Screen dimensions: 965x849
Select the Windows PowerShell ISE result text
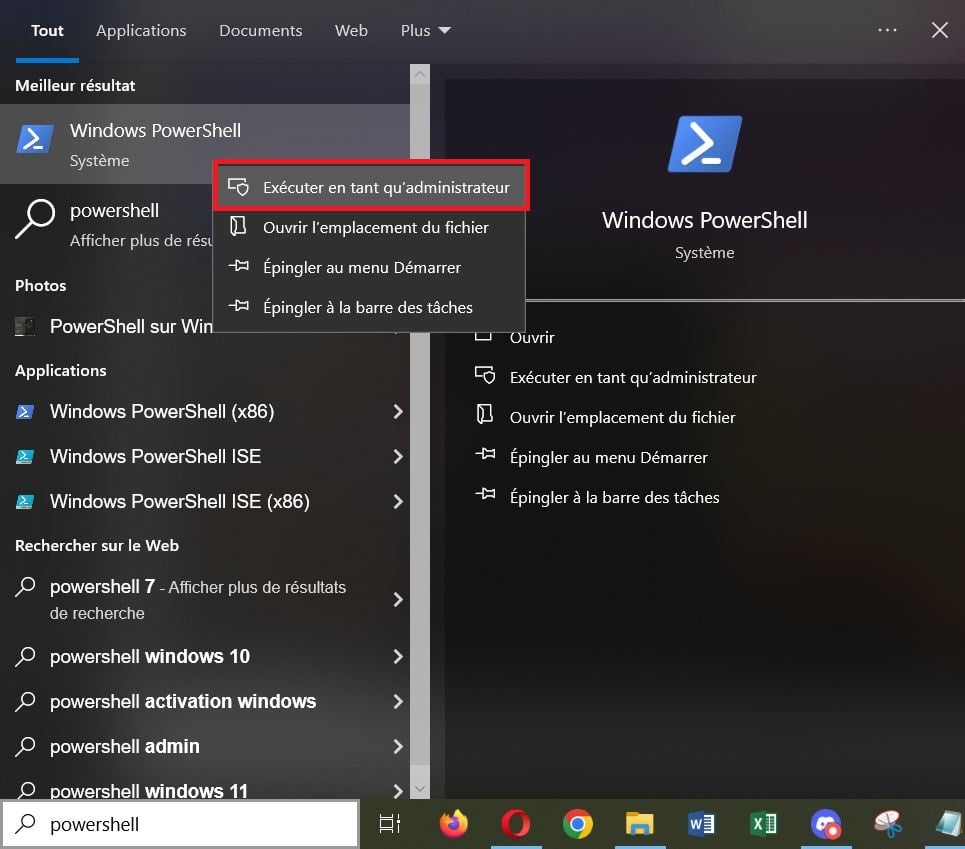click(155, 456)
